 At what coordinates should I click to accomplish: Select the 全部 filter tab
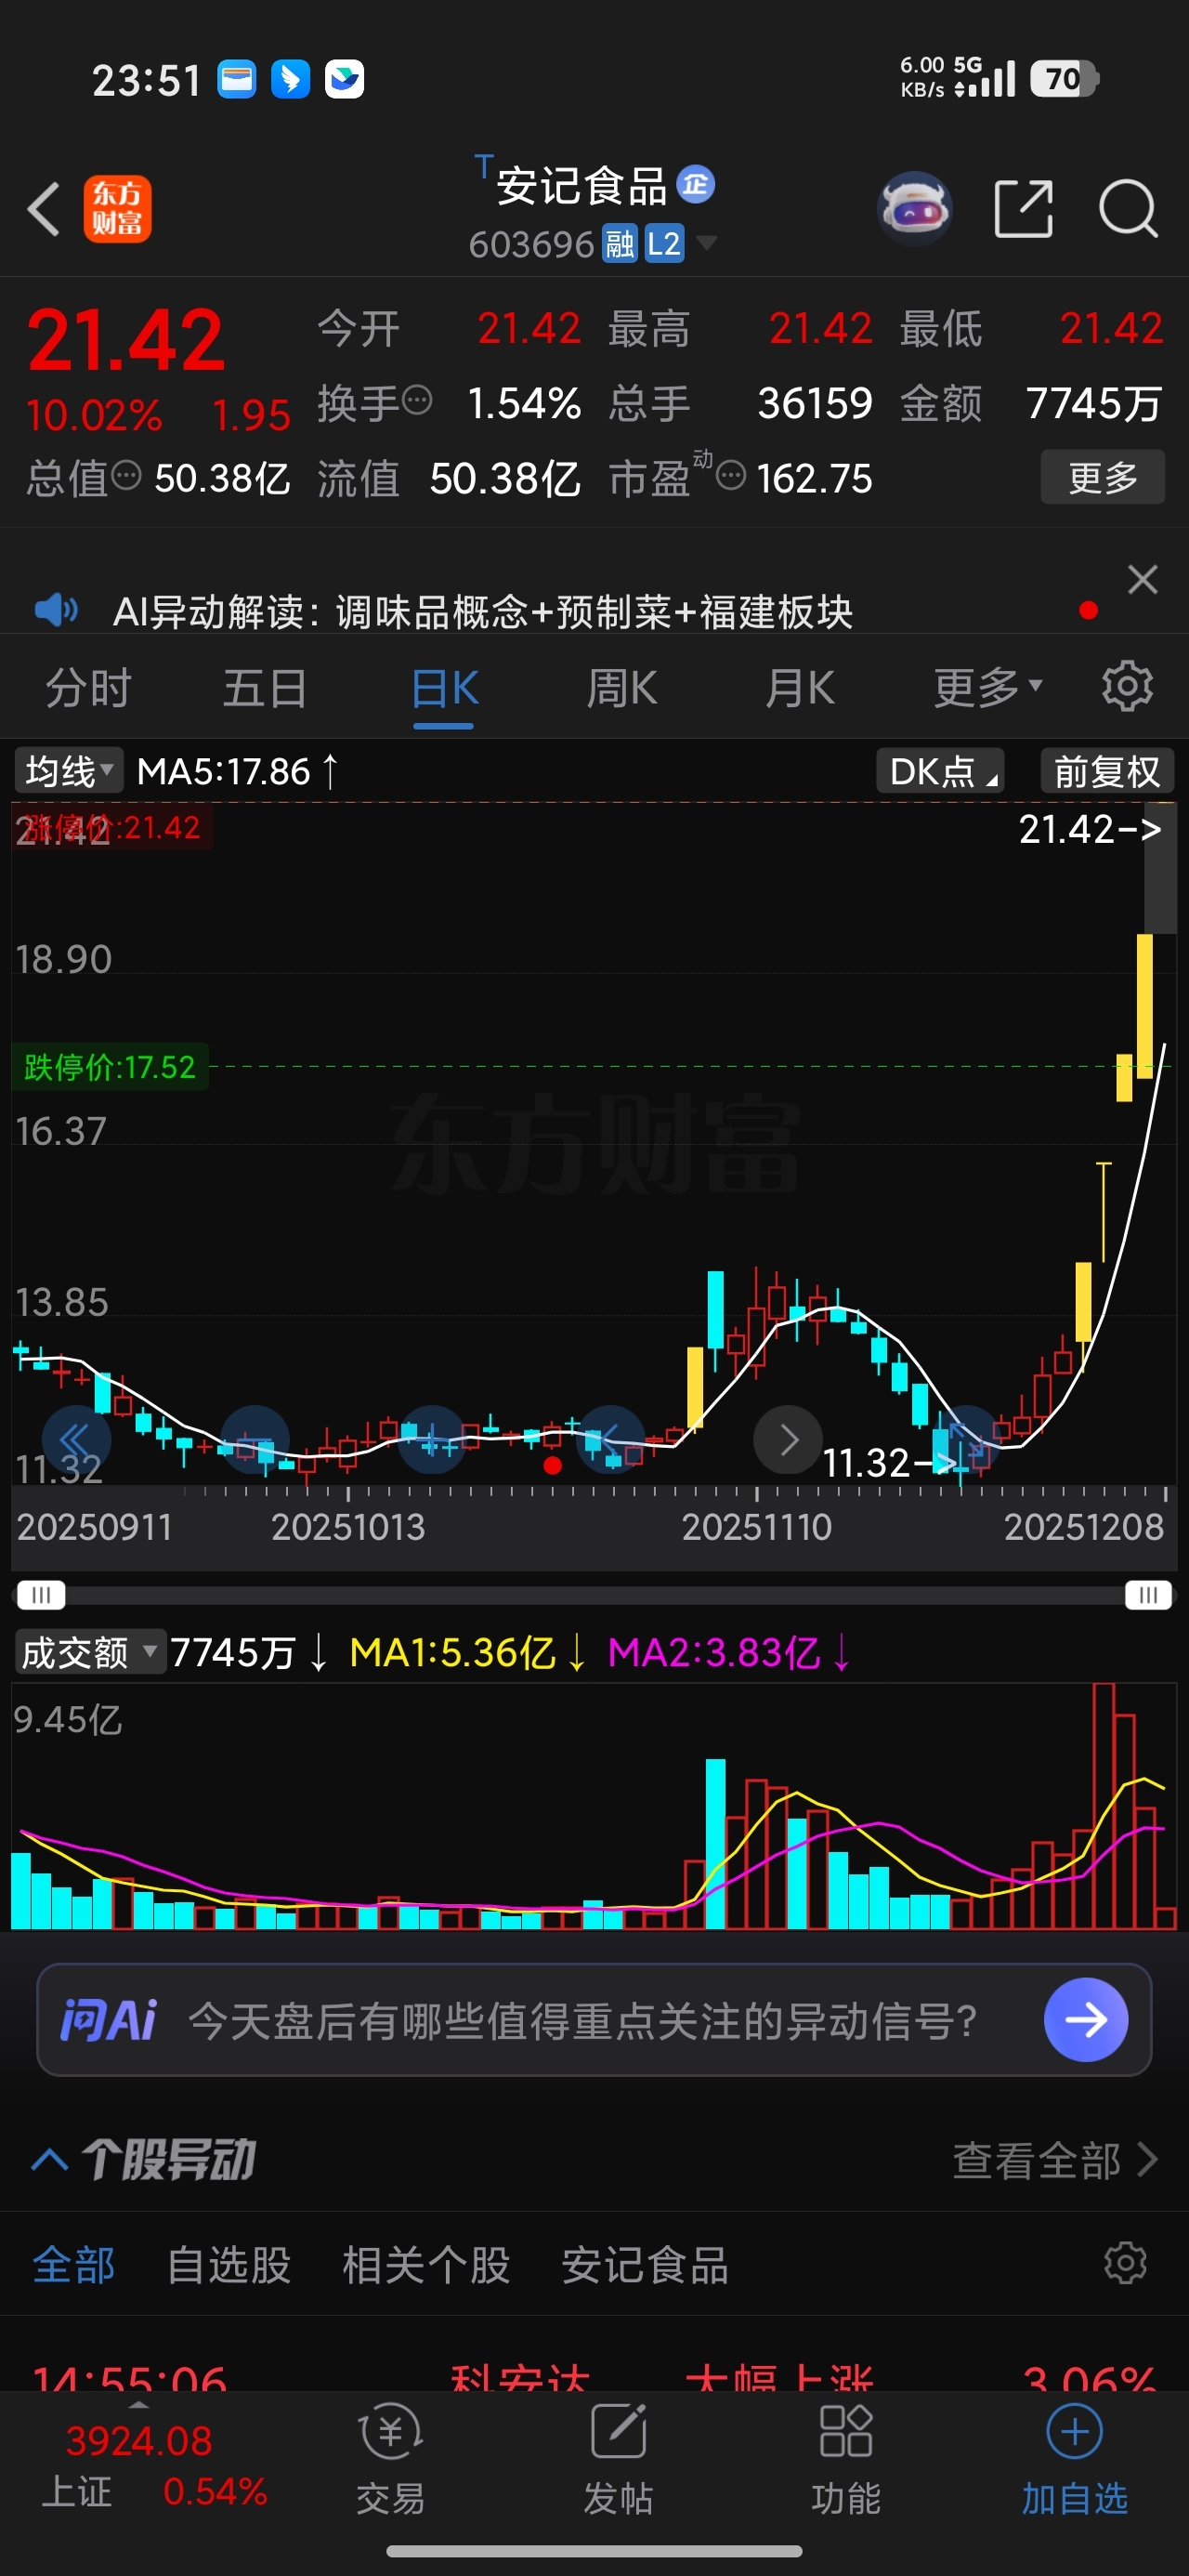[74, 2265]
